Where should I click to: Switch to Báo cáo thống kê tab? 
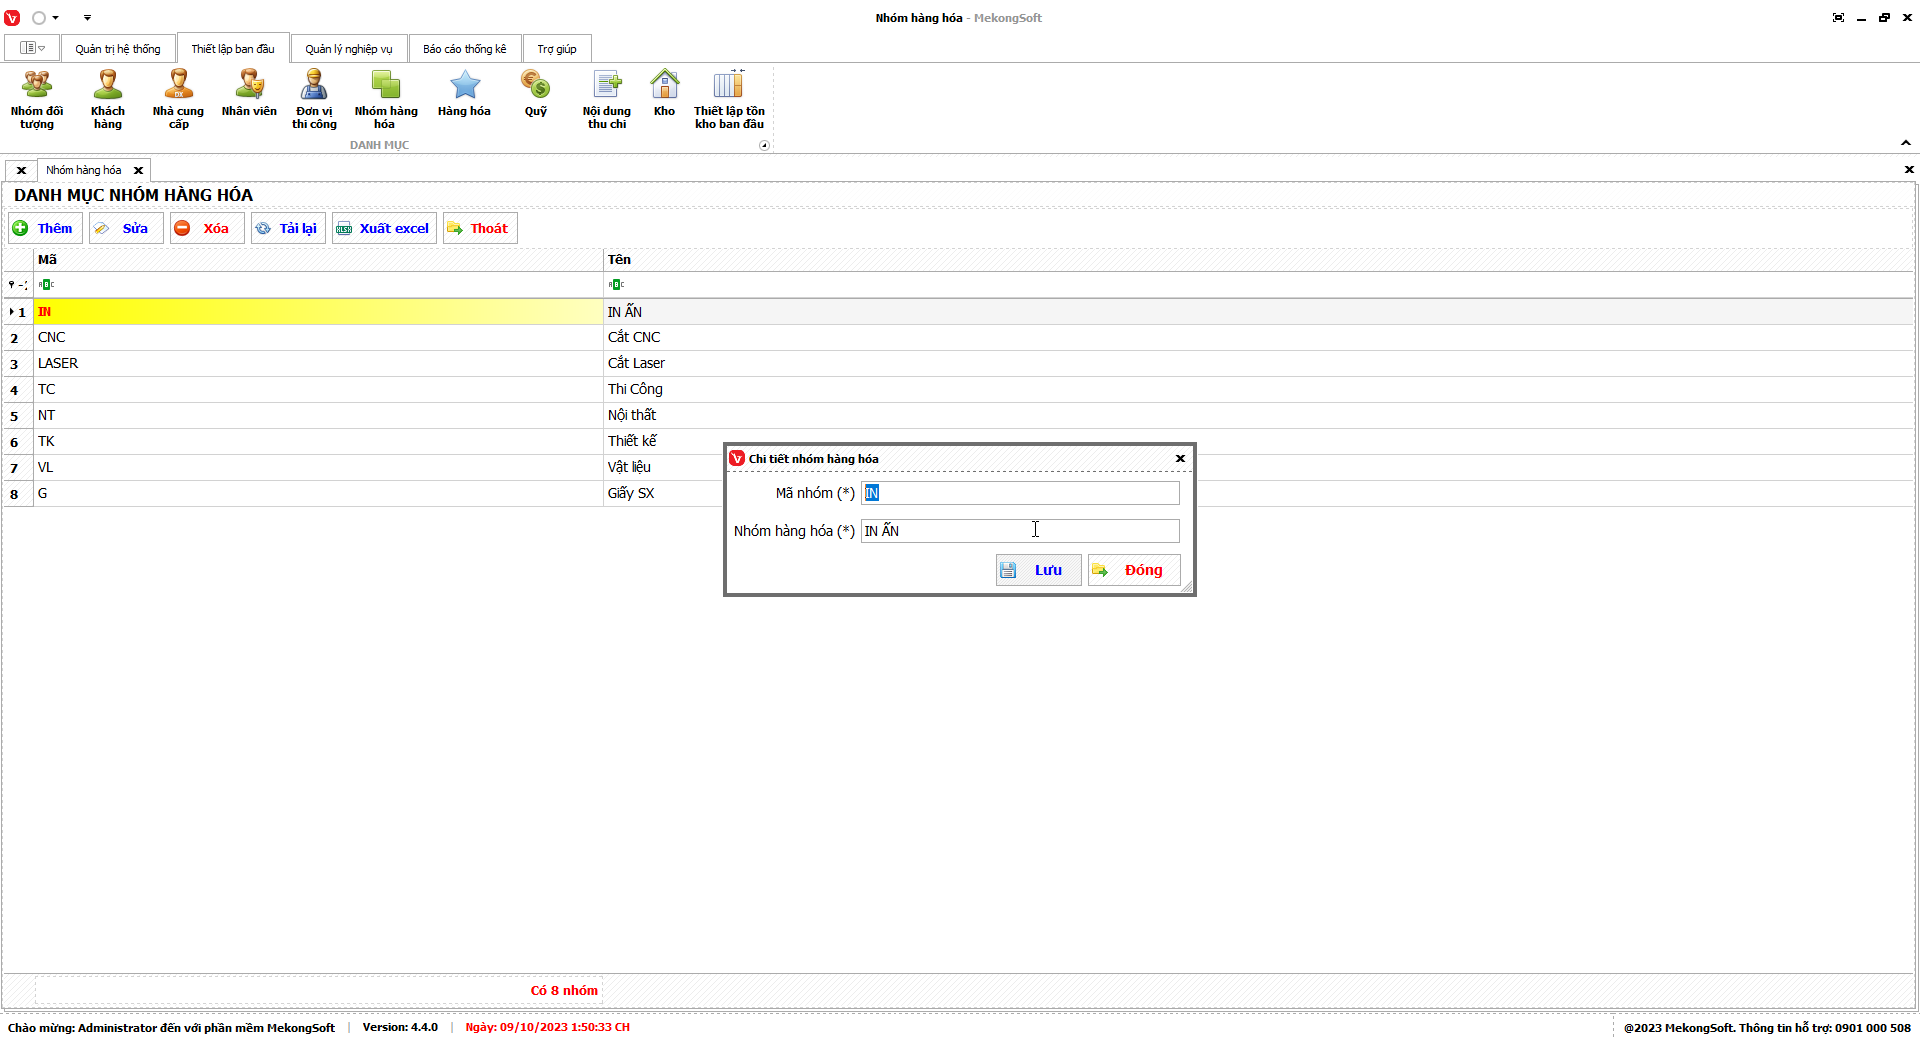pos(465,49)
